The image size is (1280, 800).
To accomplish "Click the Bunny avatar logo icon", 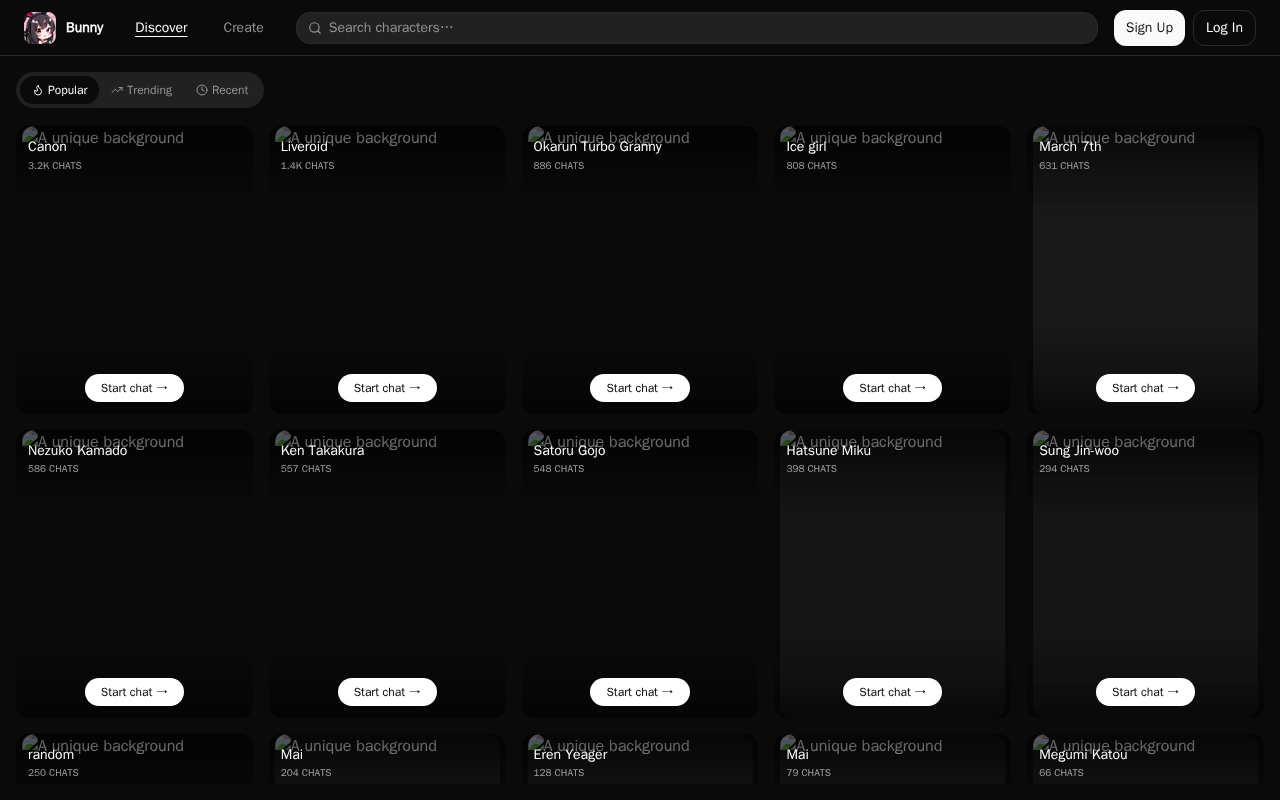I will [x=40, y=28].
